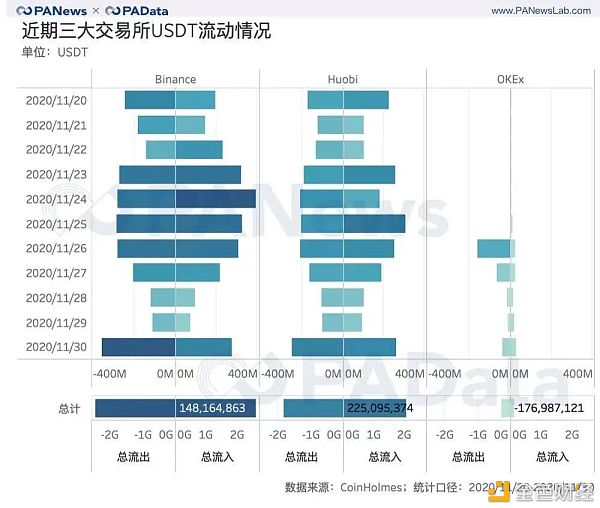Click Binance inflow bar for 2020/11/24
This screenshot has height=508, width=600.
[x=216, y=199]
